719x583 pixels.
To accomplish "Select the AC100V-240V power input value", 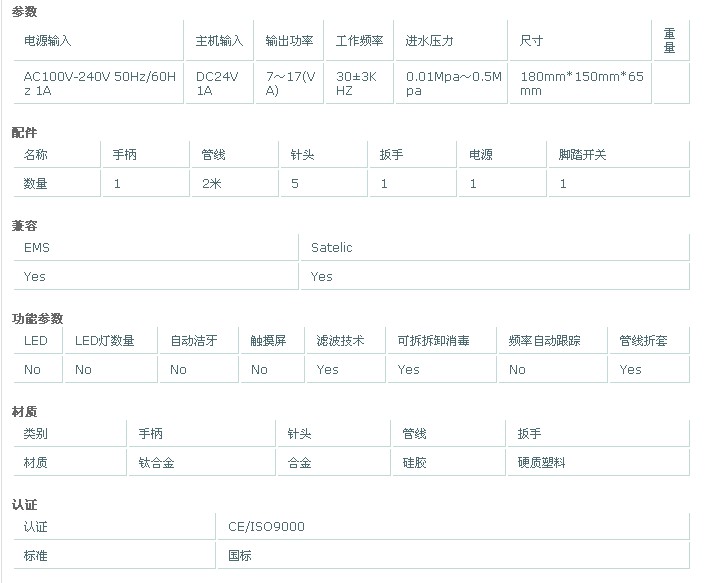I will tap(100, 83).
